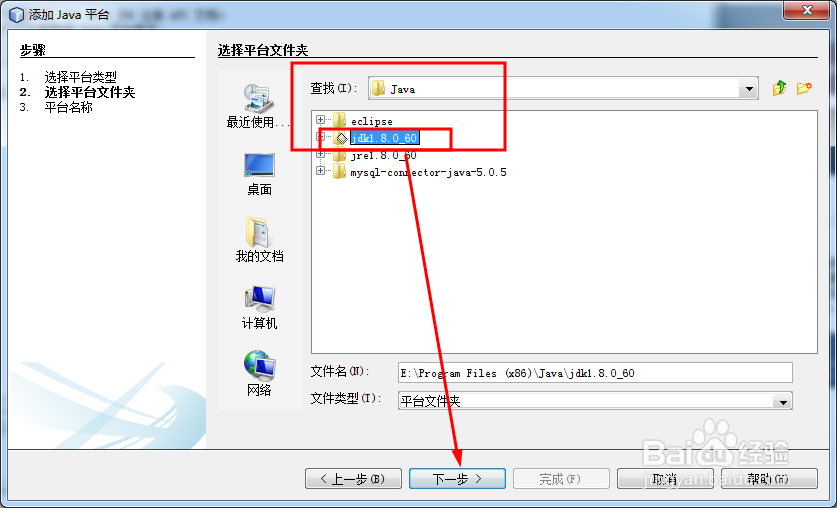Viewport: 837px width, 508px height.
Task: Click the Back (上一步) button
Action: 353,479
